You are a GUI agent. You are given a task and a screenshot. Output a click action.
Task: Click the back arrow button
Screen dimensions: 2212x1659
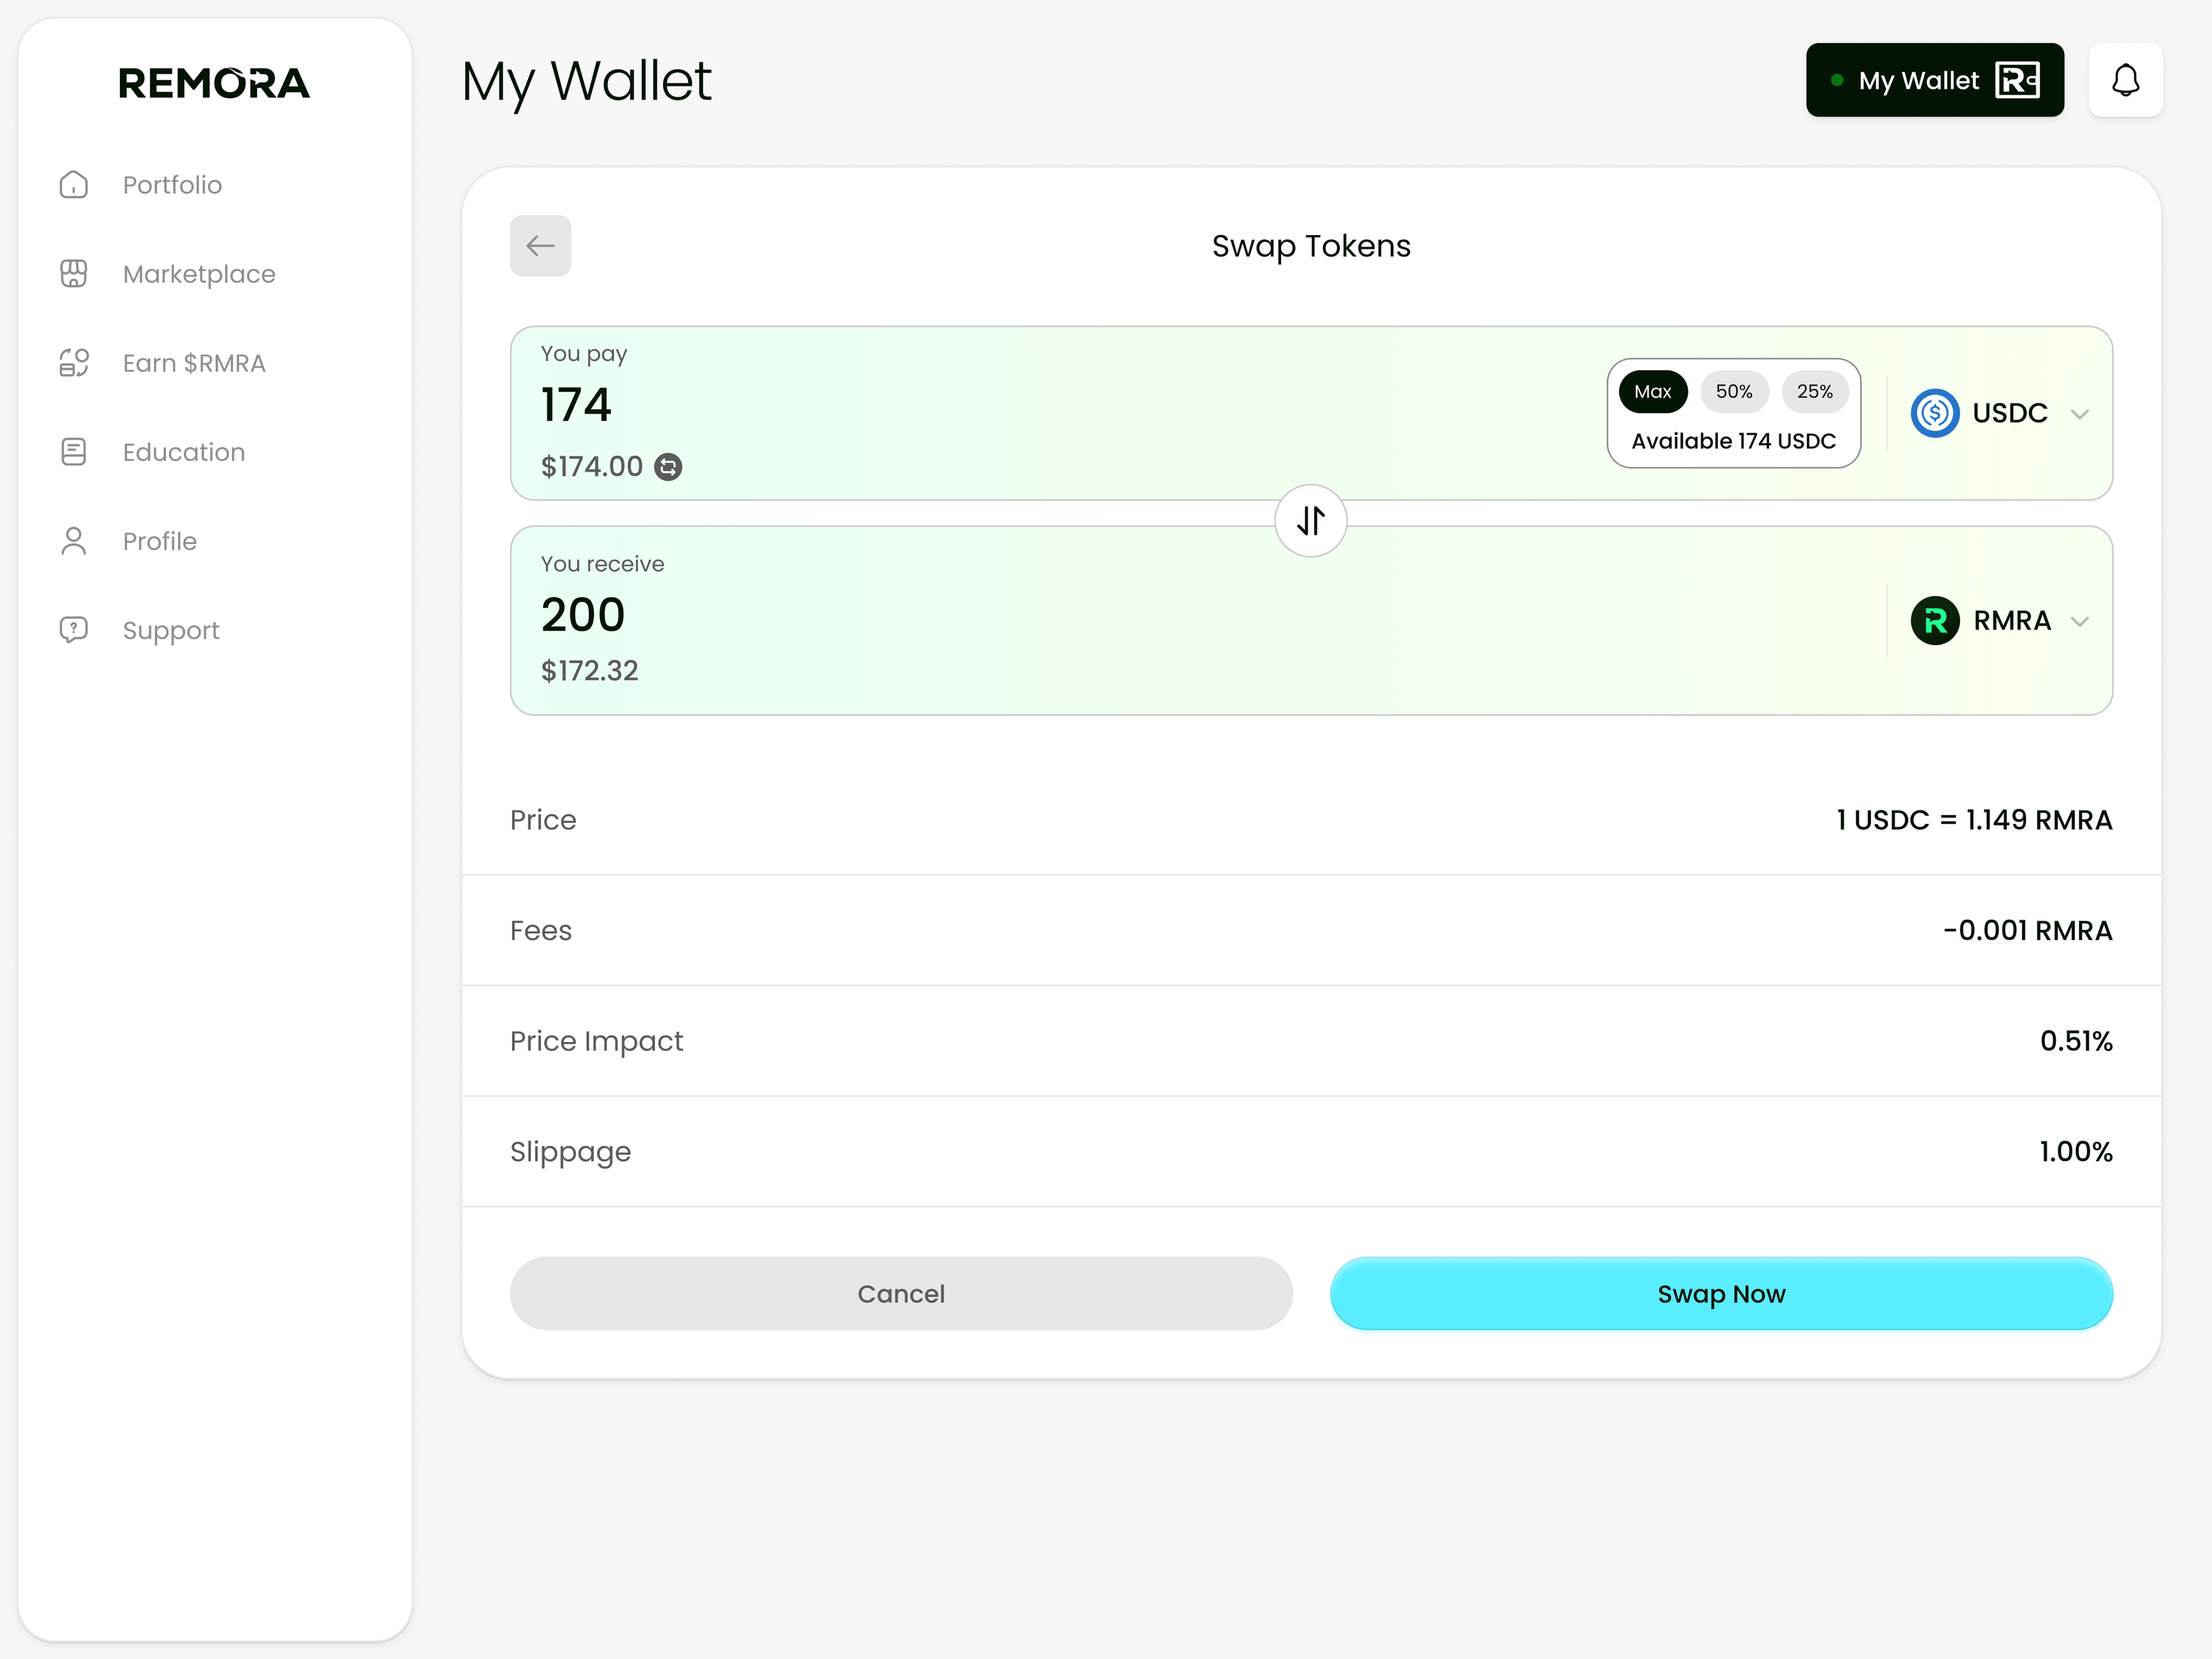coord(540,245)
